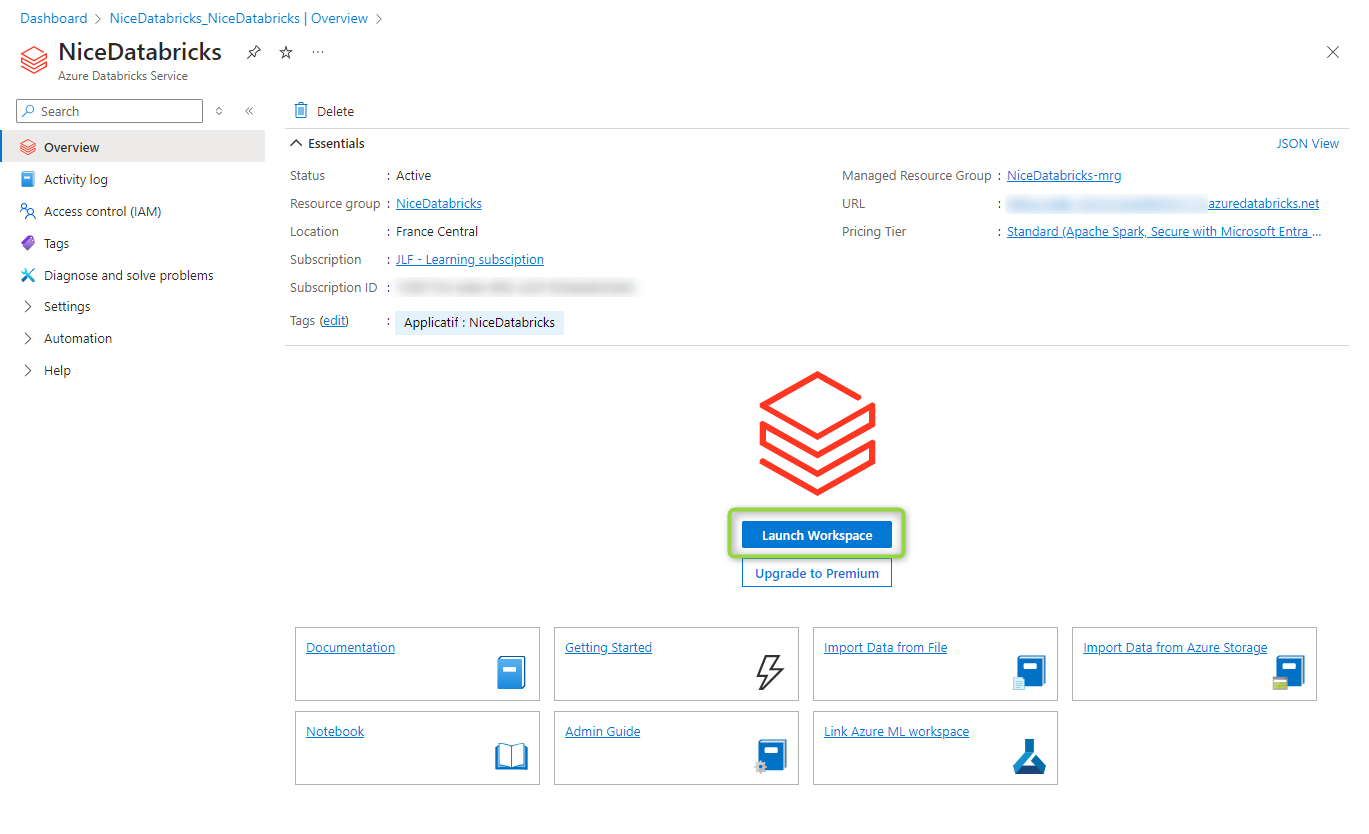Close the NiceDatabricks blade
1369x834 pixels.
(x=1332, y=53)
